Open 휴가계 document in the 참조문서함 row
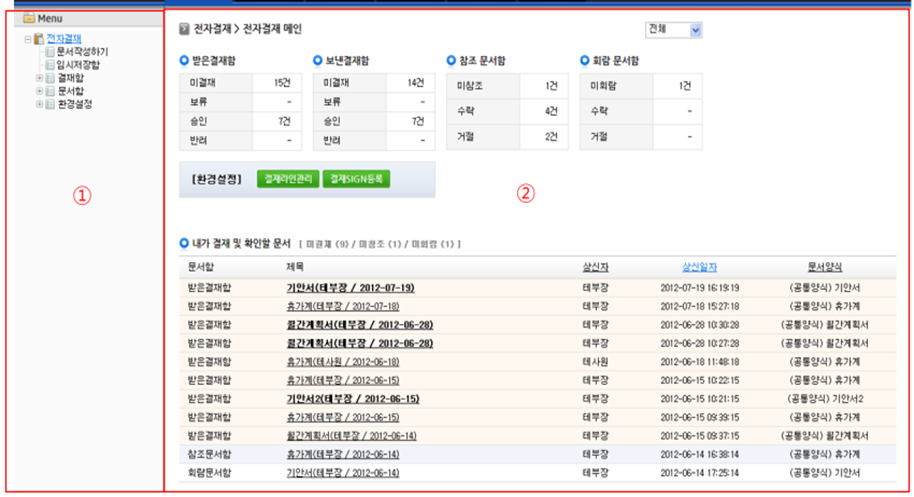Screen dimensions: 914x497 coord(343,454)
